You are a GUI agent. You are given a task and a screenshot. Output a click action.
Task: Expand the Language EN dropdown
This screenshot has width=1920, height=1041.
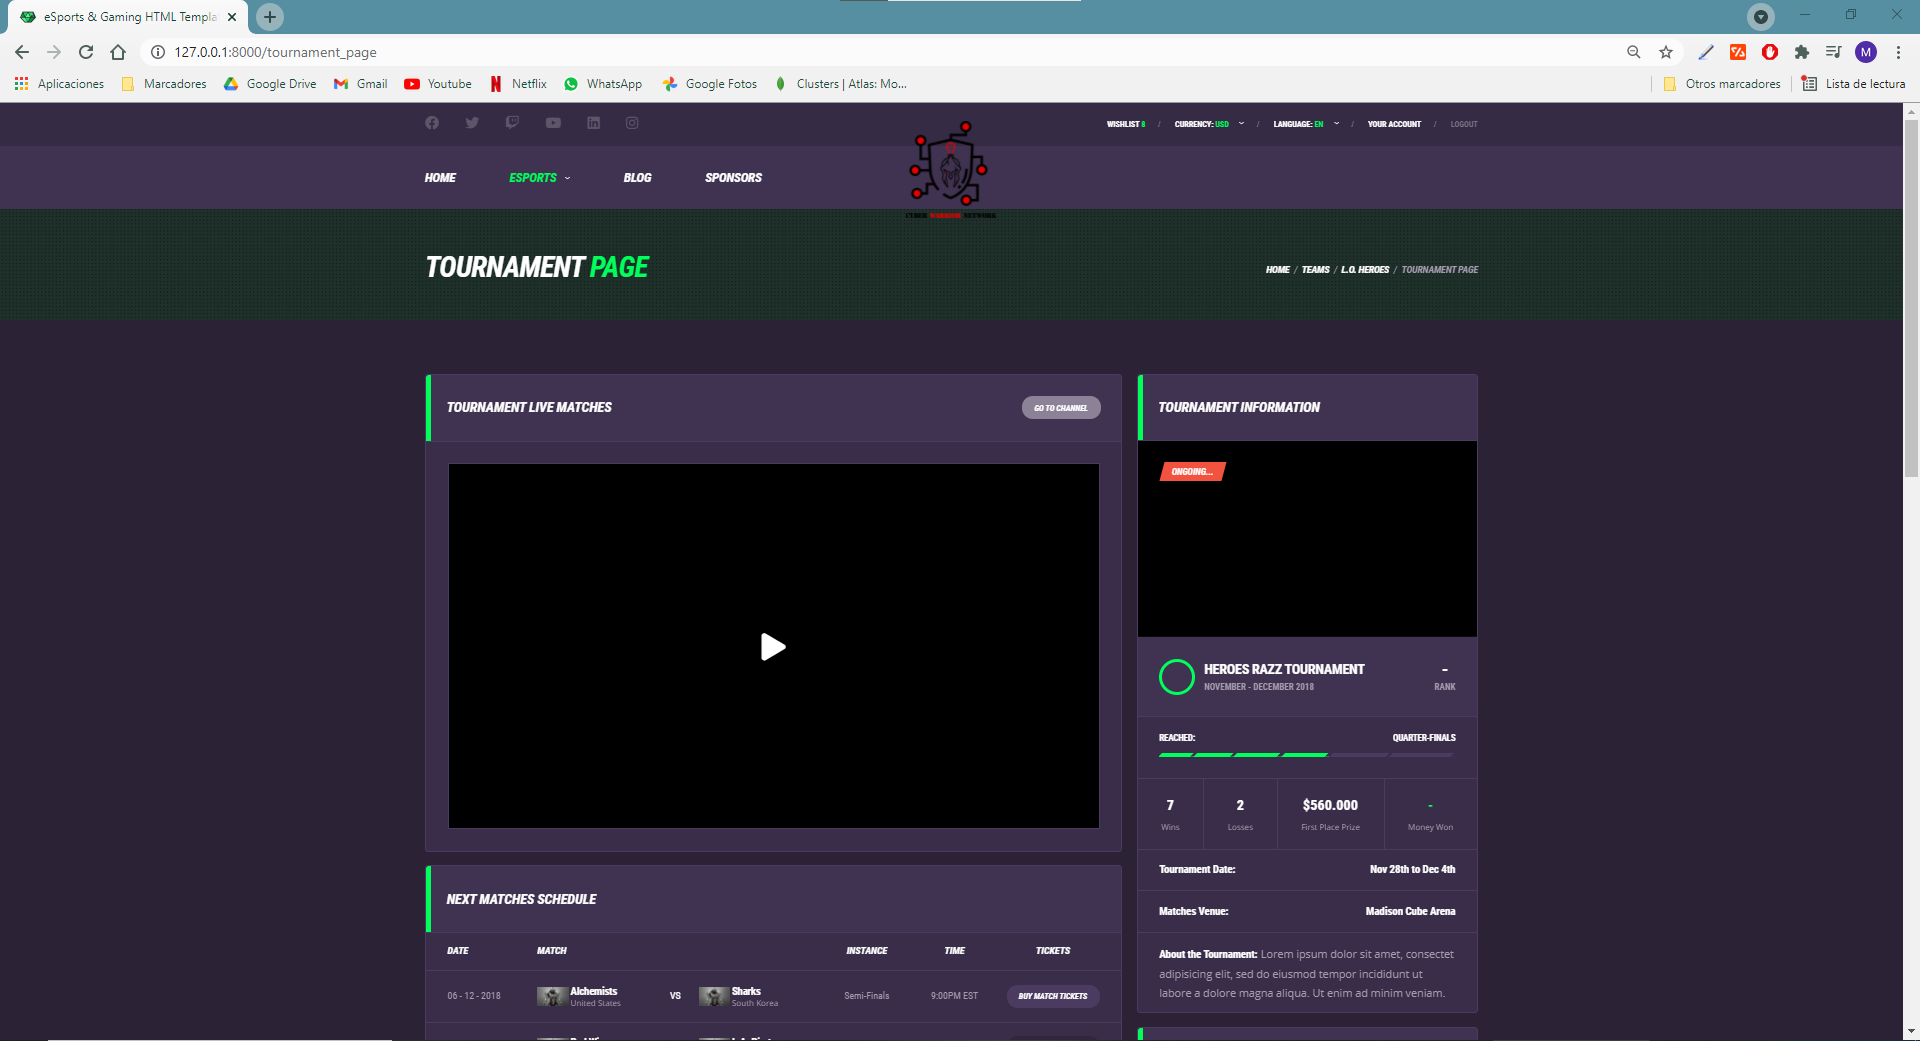[x=1305, y=124]
